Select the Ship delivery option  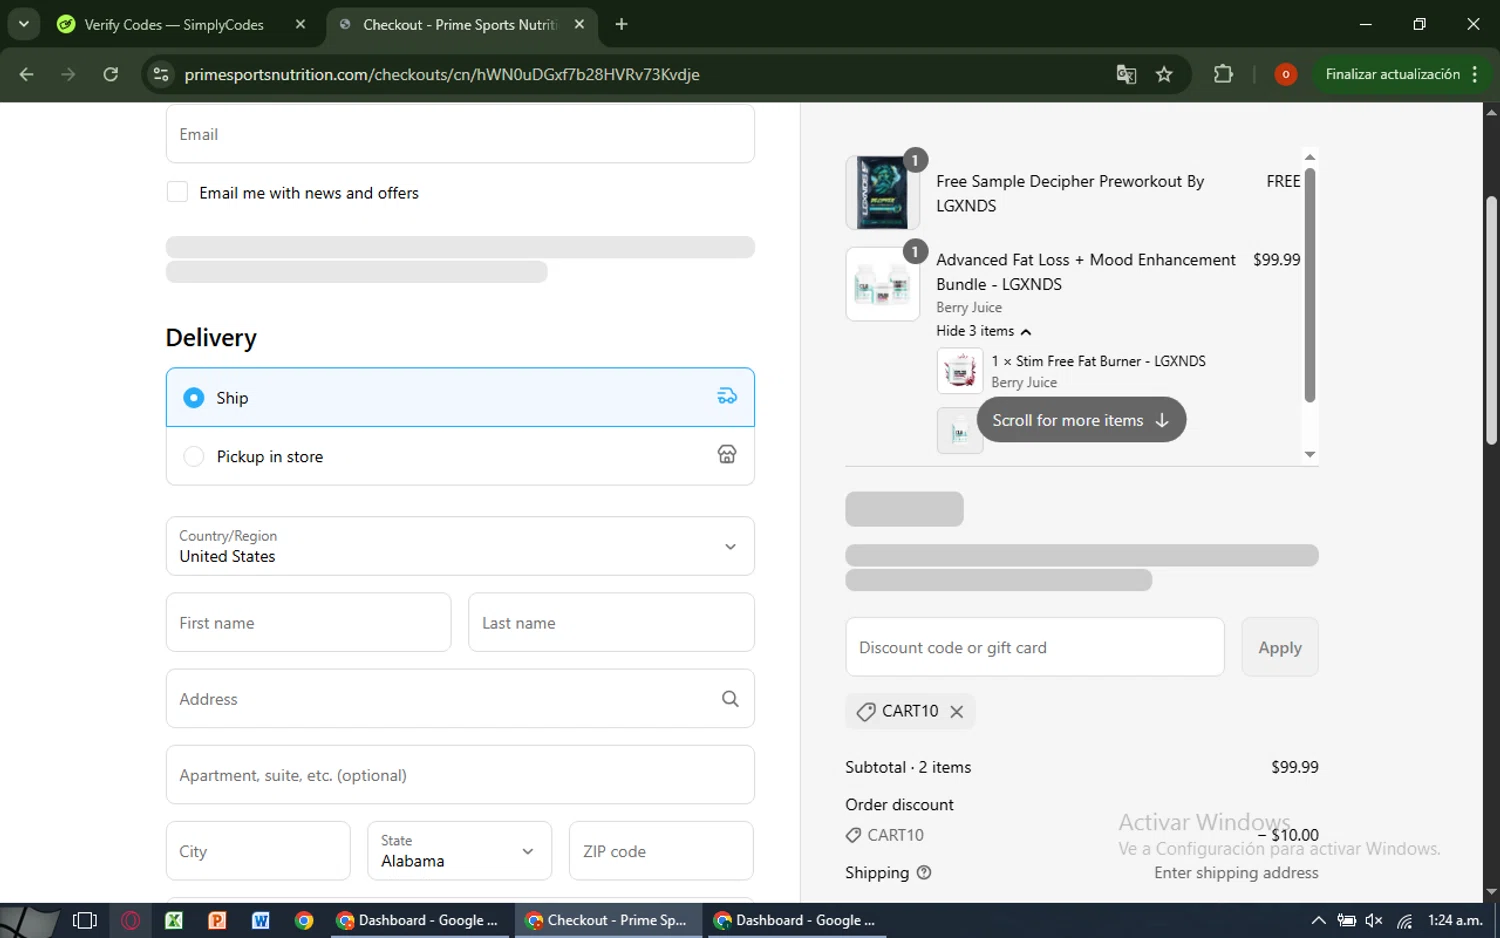pyautogui.click(x=460, y=397)
